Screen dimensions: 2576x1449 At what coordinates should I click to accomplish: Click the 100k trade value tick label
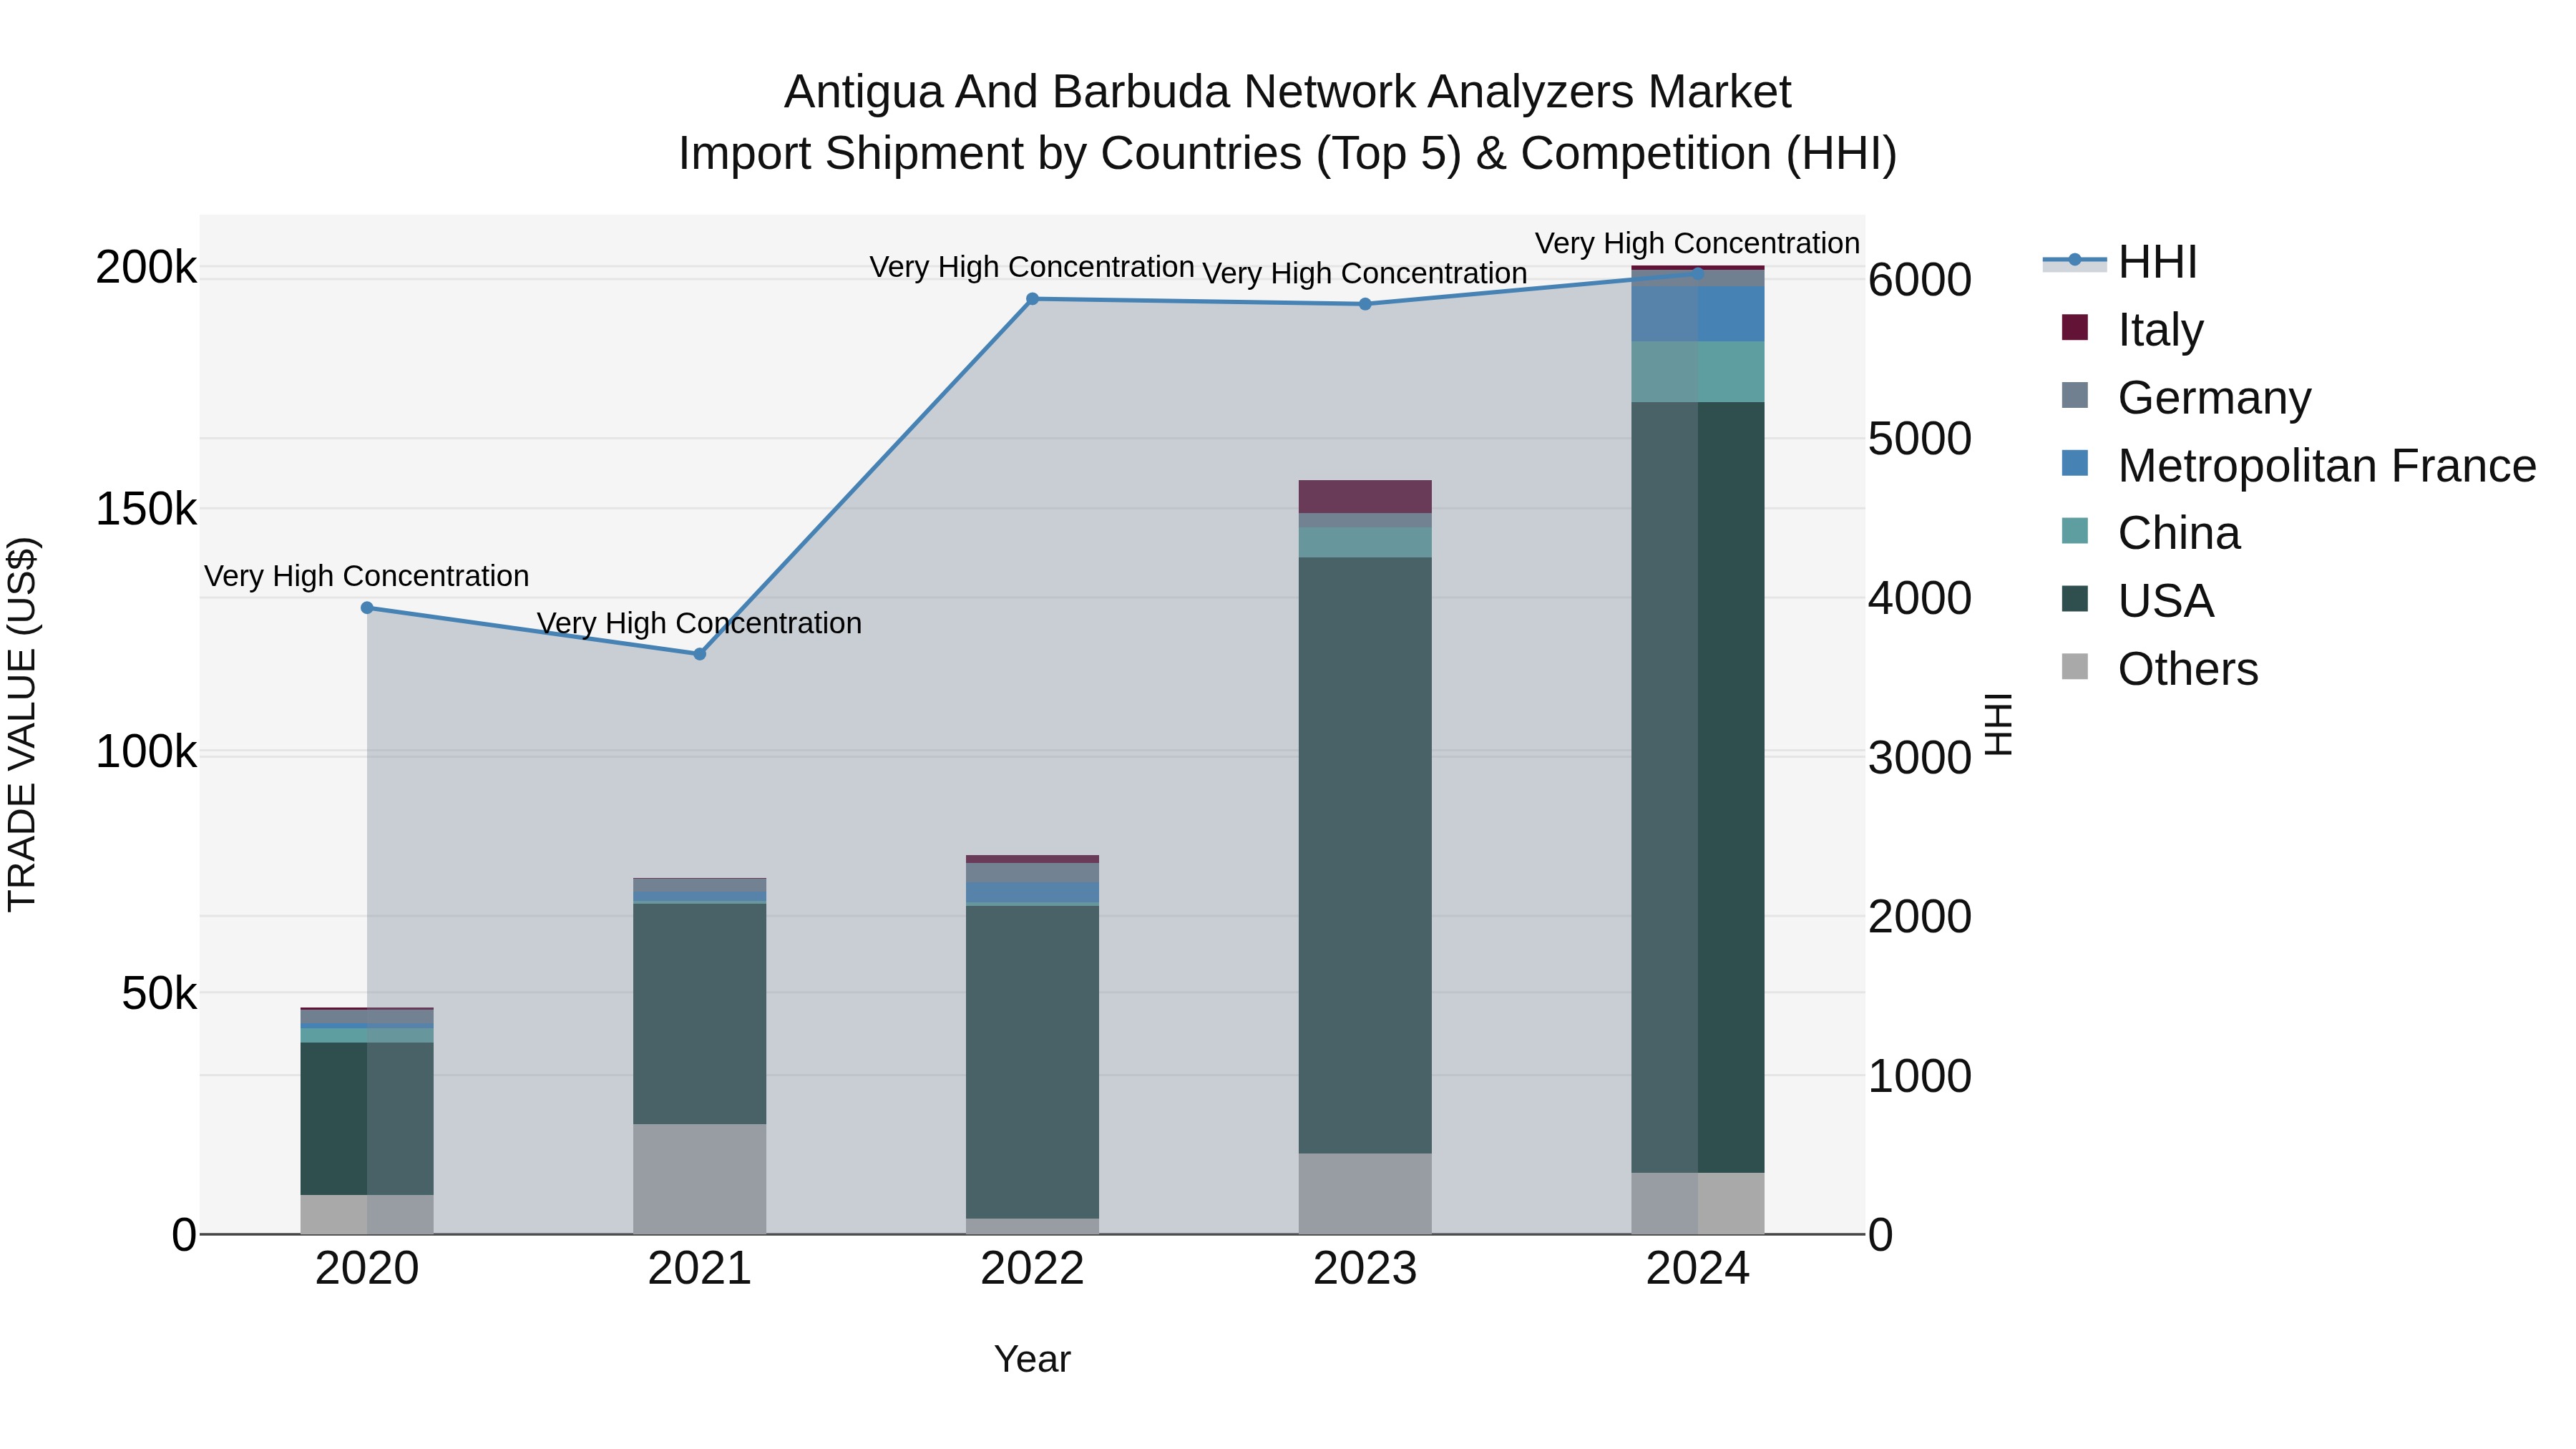(146, 751)
